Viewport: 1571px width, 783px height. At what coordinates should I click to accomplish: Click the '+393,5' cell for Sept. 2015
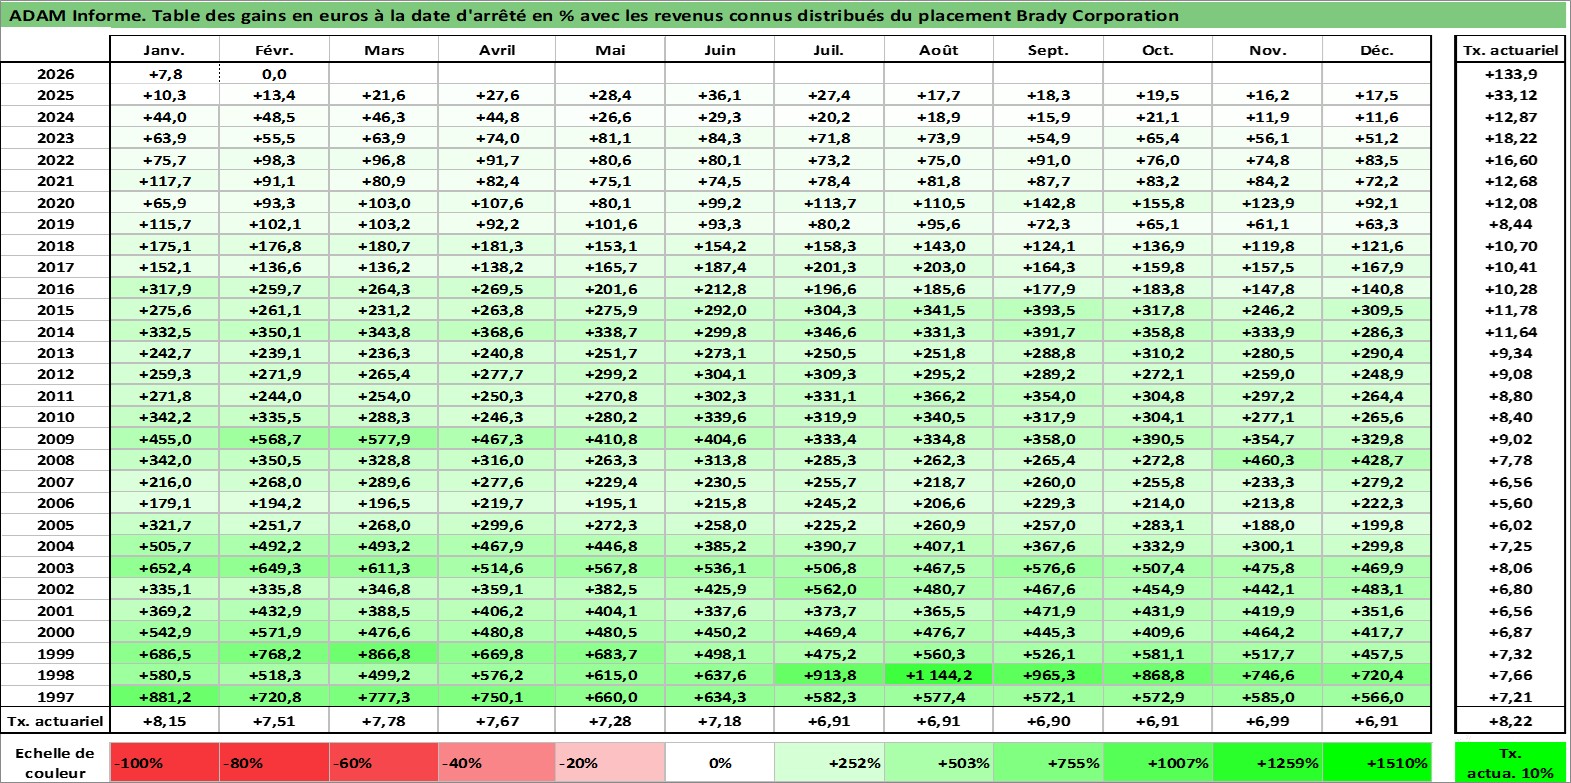coord(1048,310)
